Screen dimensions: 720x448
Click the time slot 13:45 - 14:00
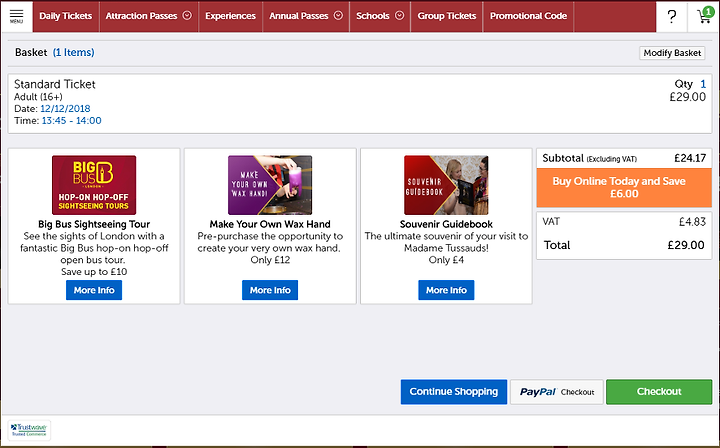(x=72, y=121)
